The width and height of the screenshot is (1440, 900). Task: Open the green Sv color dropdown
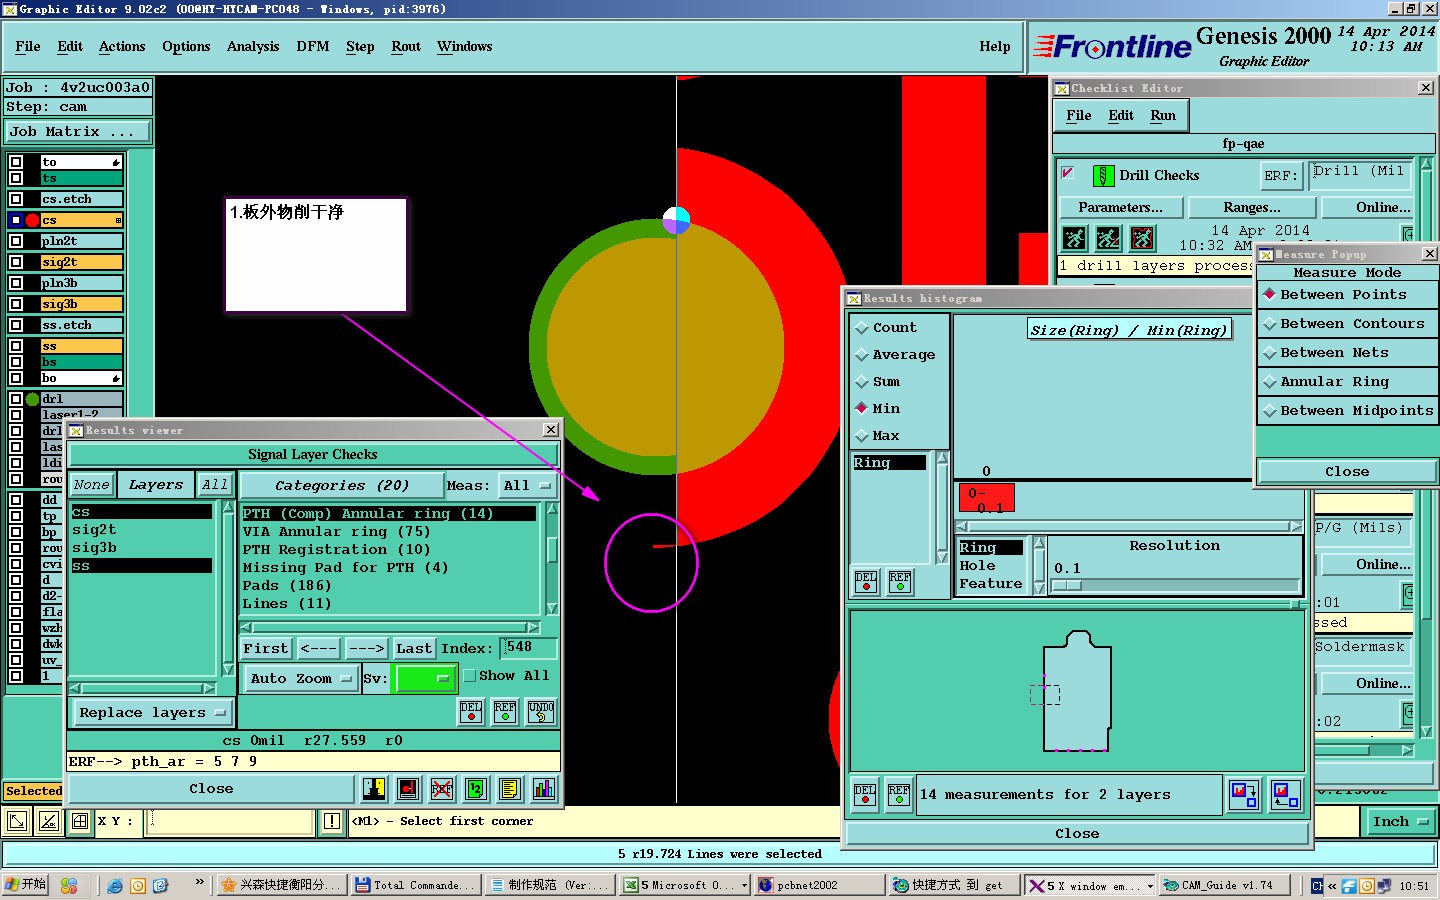(425, 678)
